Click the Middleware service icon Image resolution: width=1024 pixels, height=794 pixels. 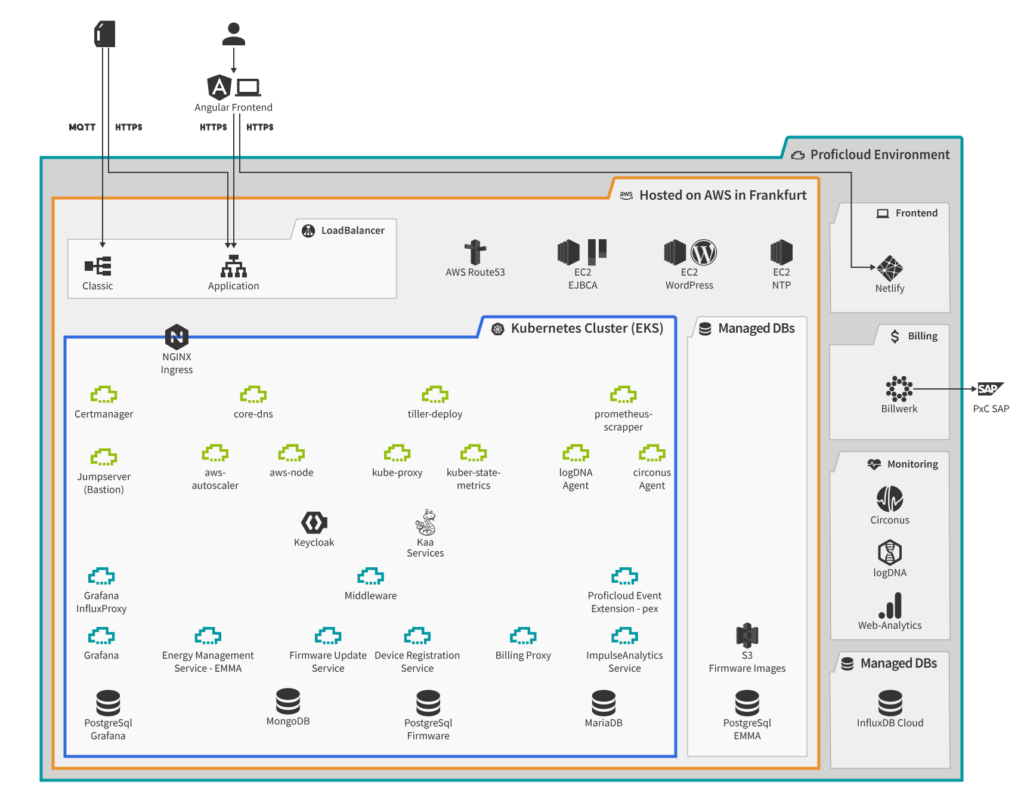click(370, 577)
